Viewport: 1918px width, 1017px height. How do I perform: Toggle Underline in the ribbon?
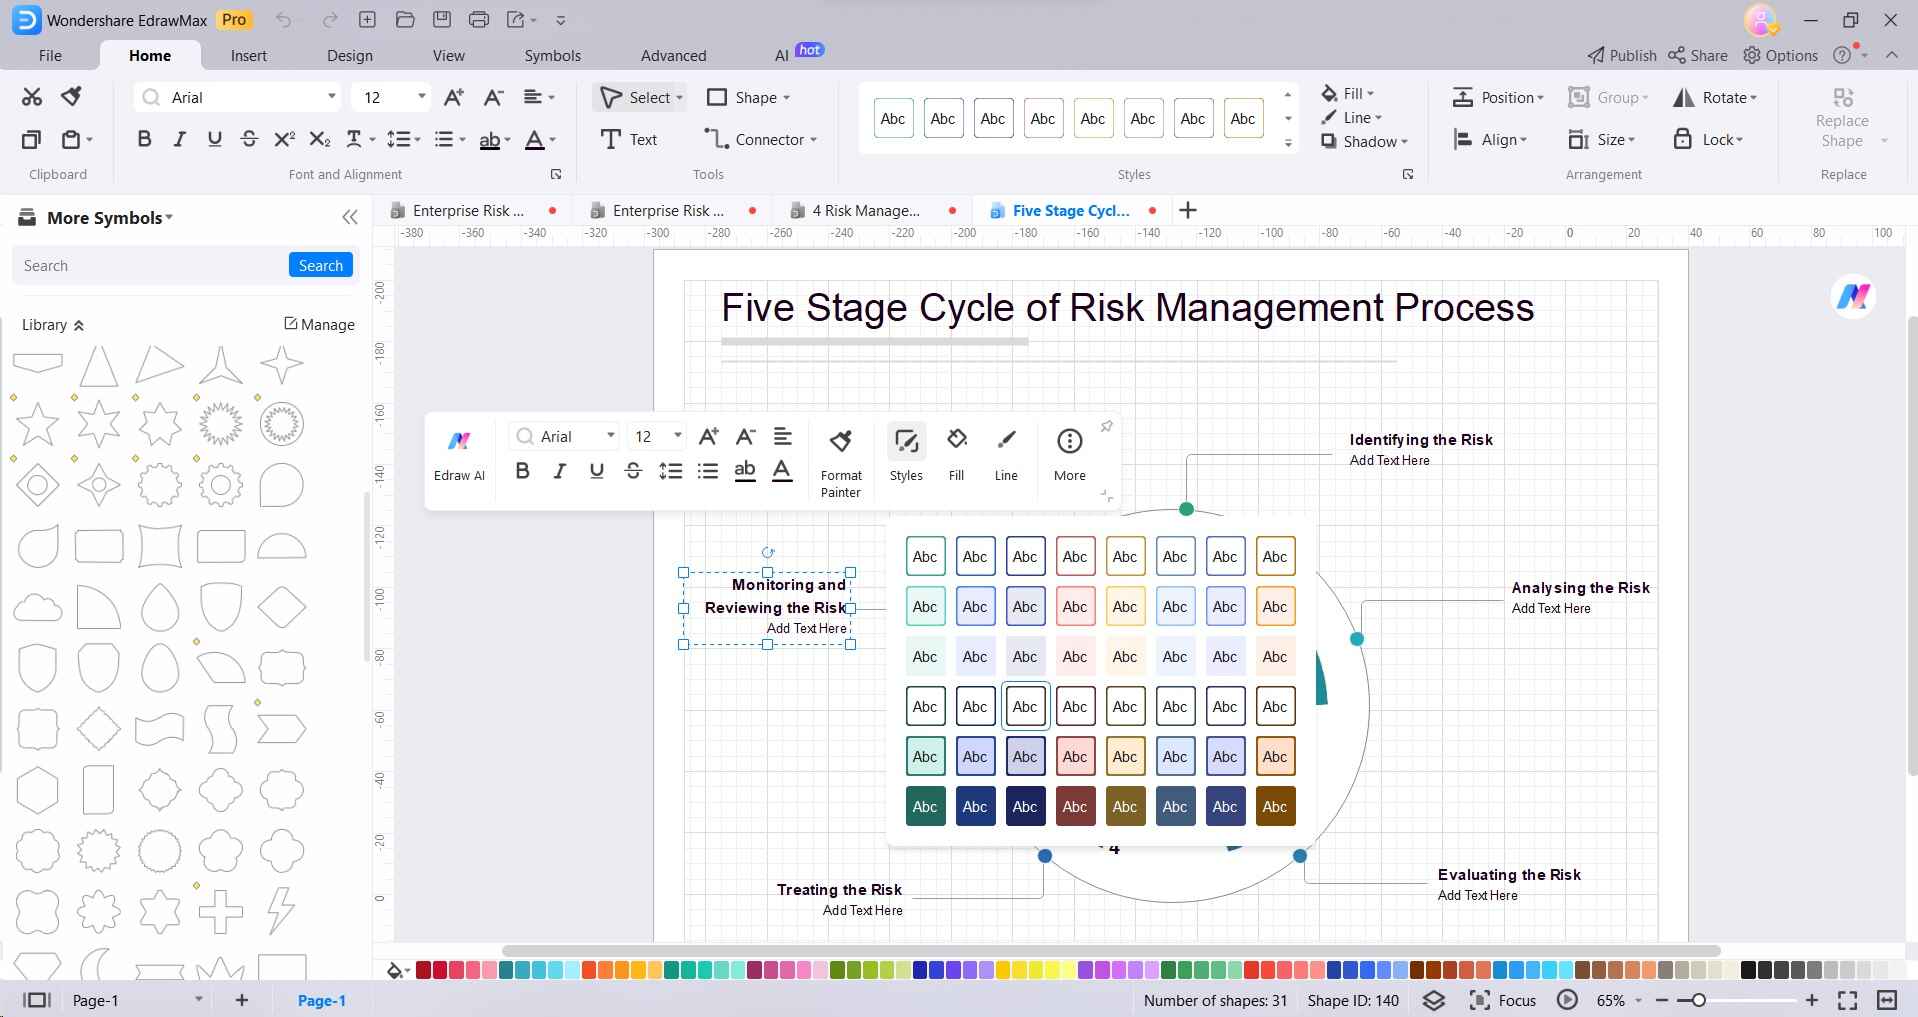click(214, 139)
